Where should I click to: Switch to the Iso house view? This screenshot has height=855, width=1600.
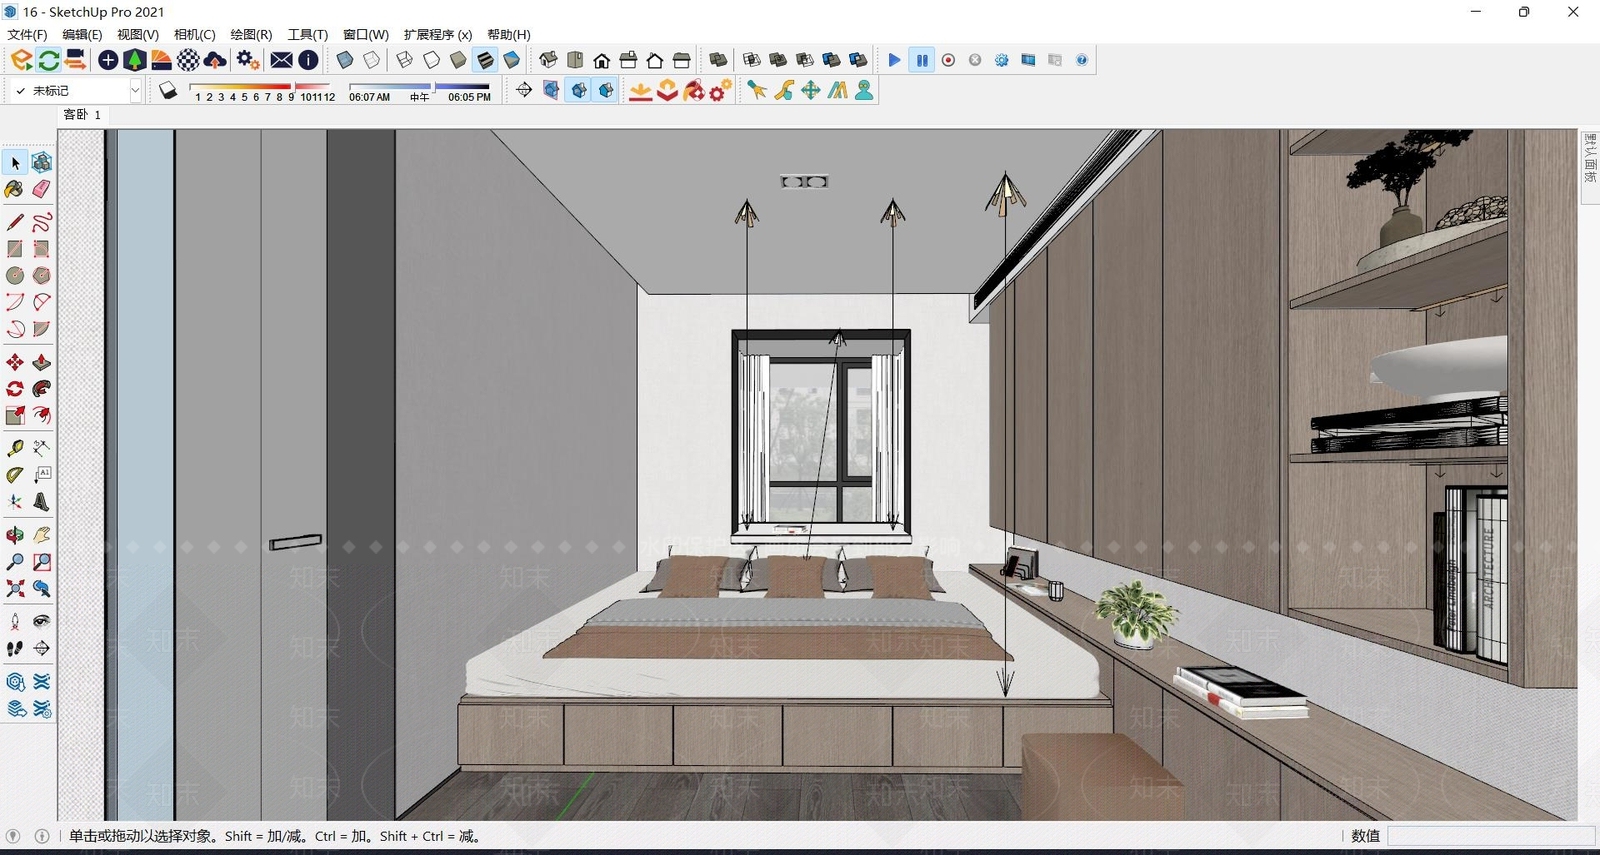tap(548, 60)
